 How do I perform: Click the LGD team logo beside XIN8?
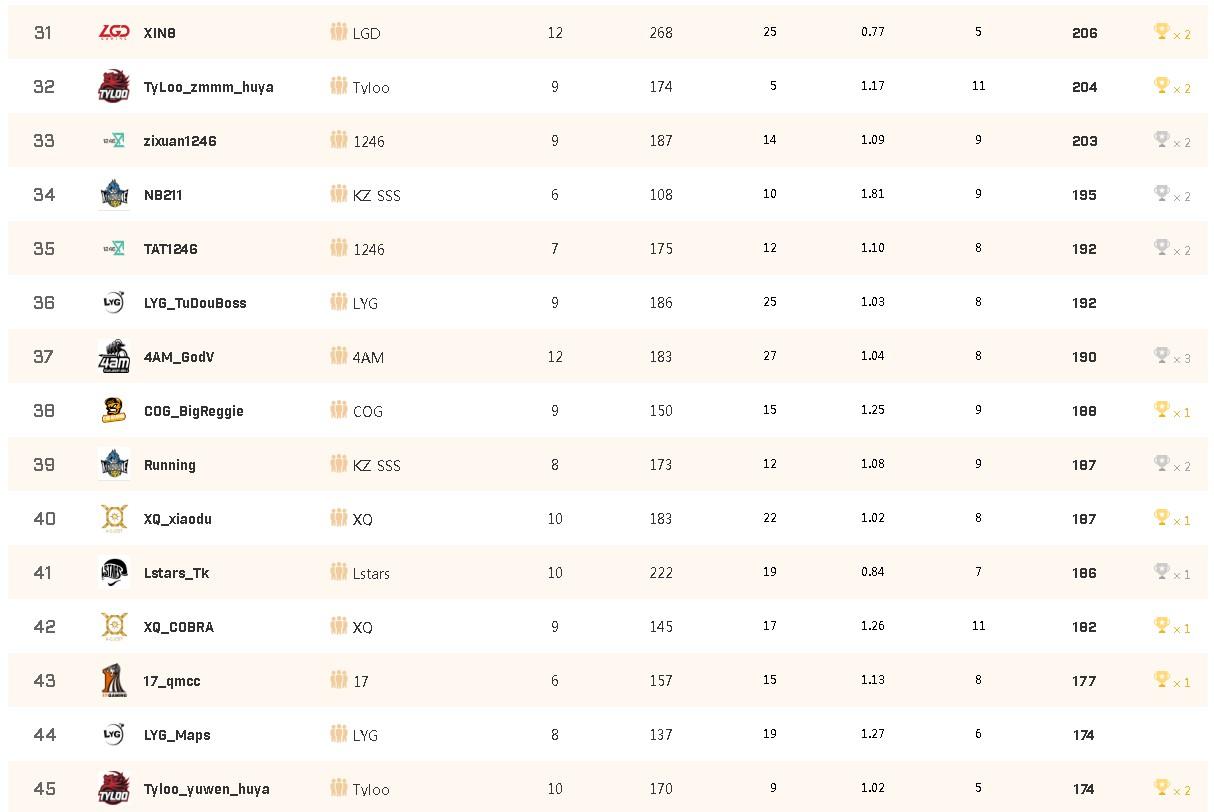114,33
